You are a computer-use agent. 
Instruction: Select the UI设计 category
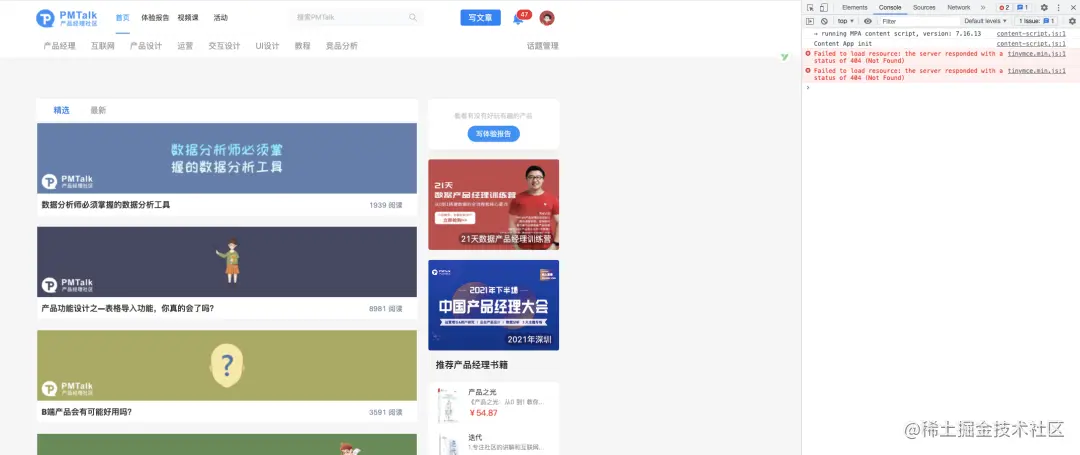[267, 46]
